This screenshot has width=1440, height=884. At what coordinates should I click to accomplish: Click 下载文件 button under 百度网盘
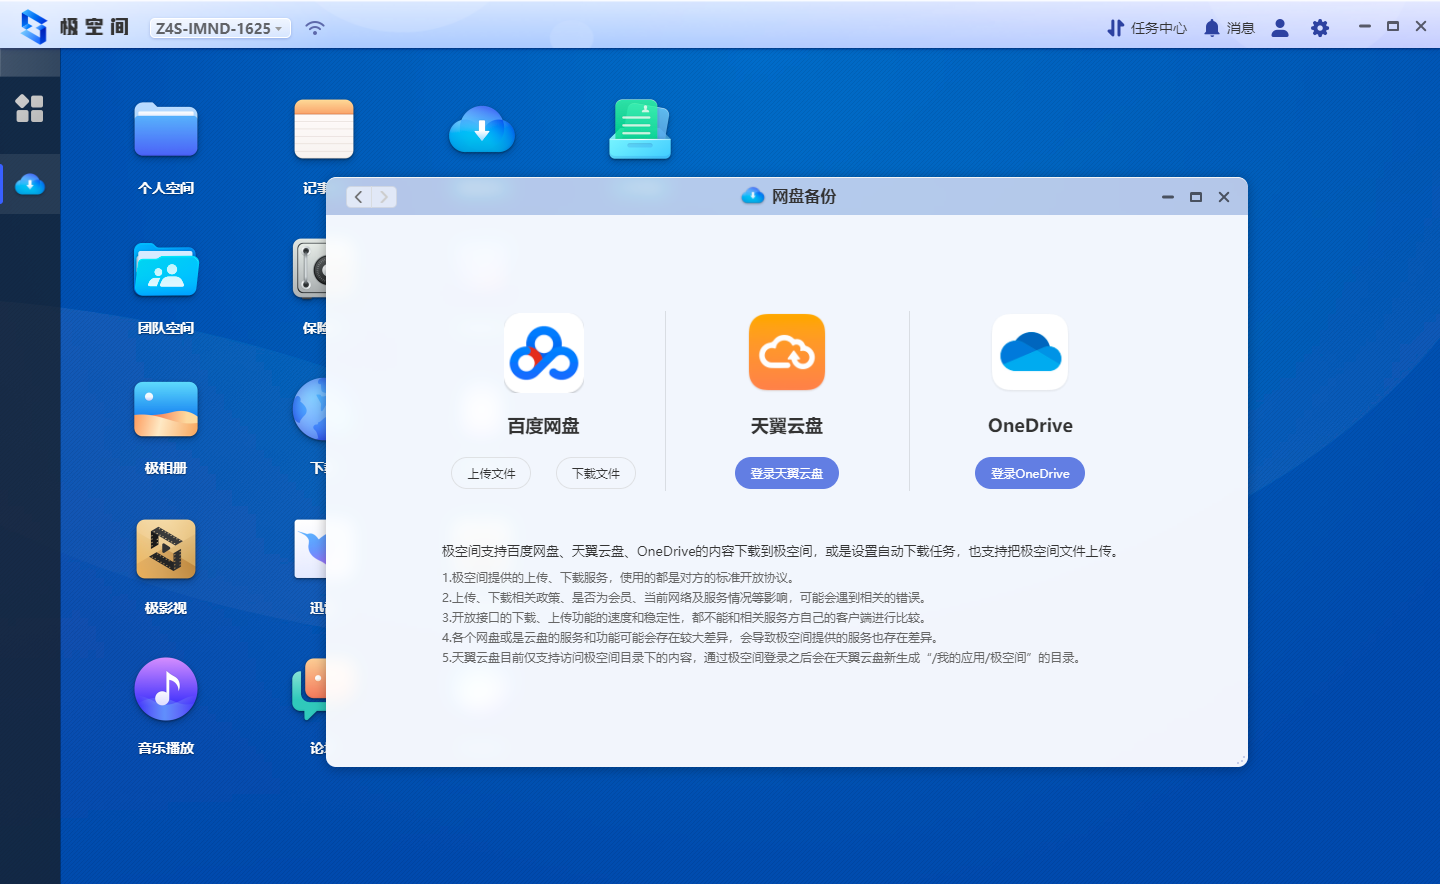click(x=596, y=473)
